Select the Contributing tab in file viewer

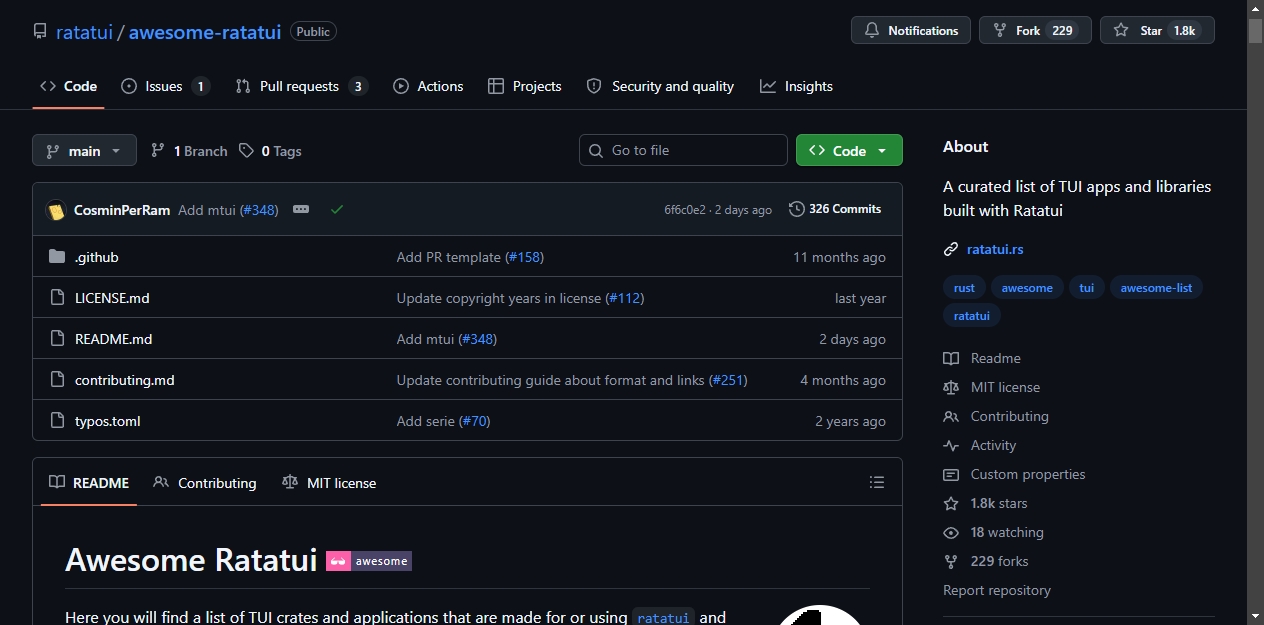pyautogui.click(x=205, y=482)
